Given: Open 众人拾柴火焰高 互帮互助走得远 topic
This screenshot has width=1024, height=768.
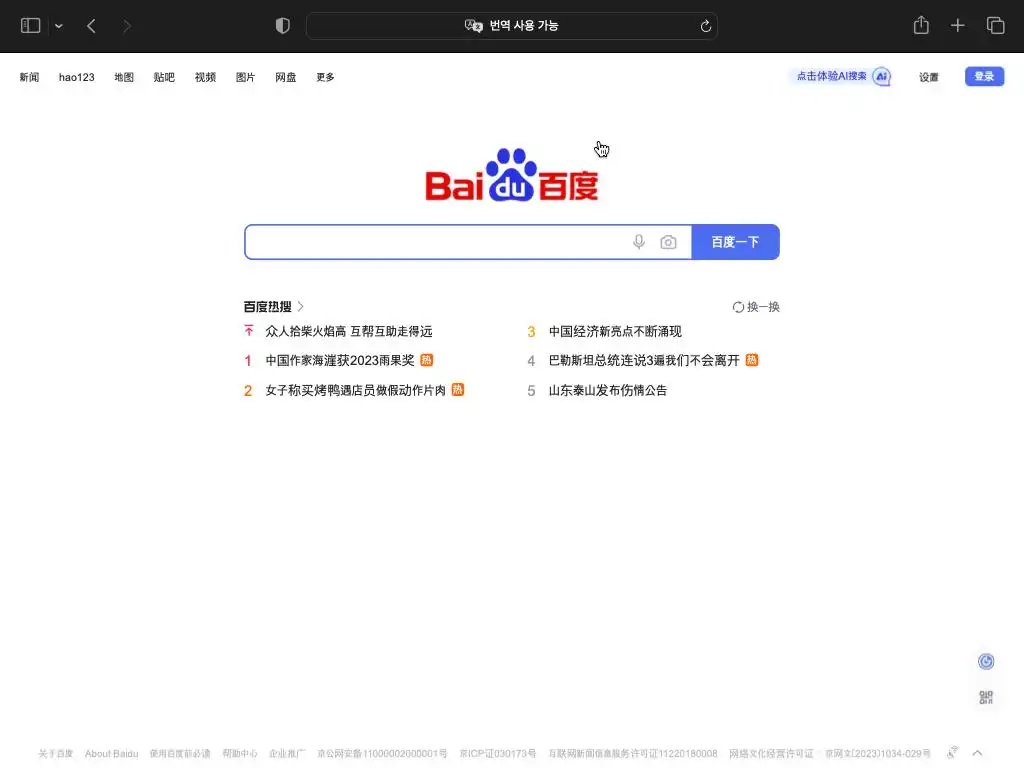Looking at the screenshot, I should pos(349,331).
